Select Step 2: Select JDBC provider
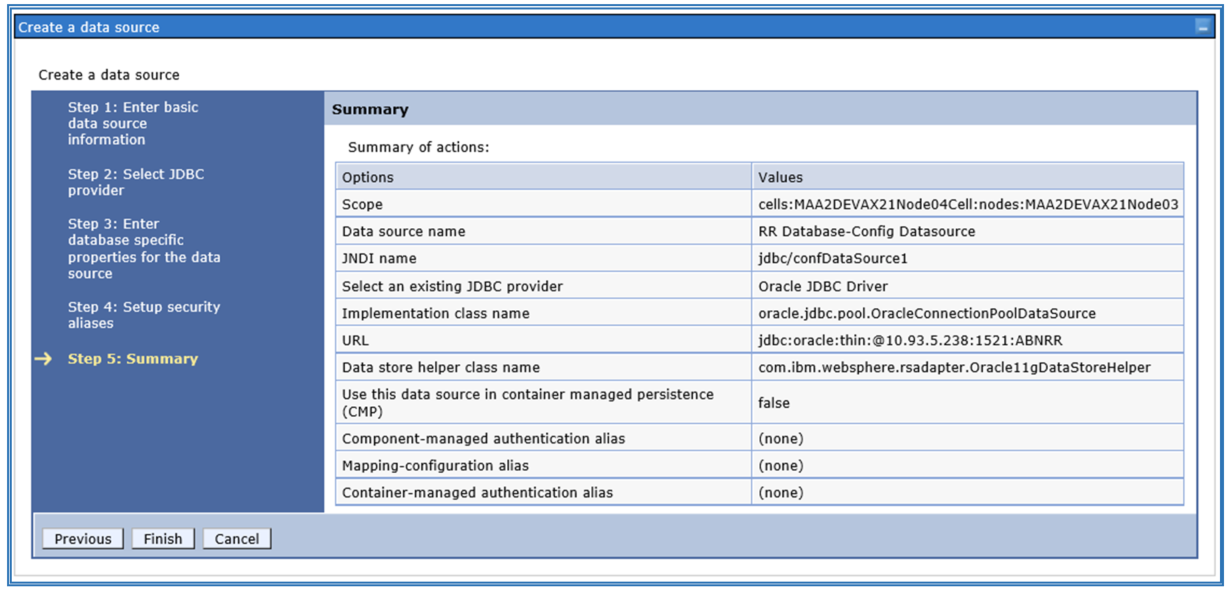The image size is (1226, 592). (x=136, y=182)
